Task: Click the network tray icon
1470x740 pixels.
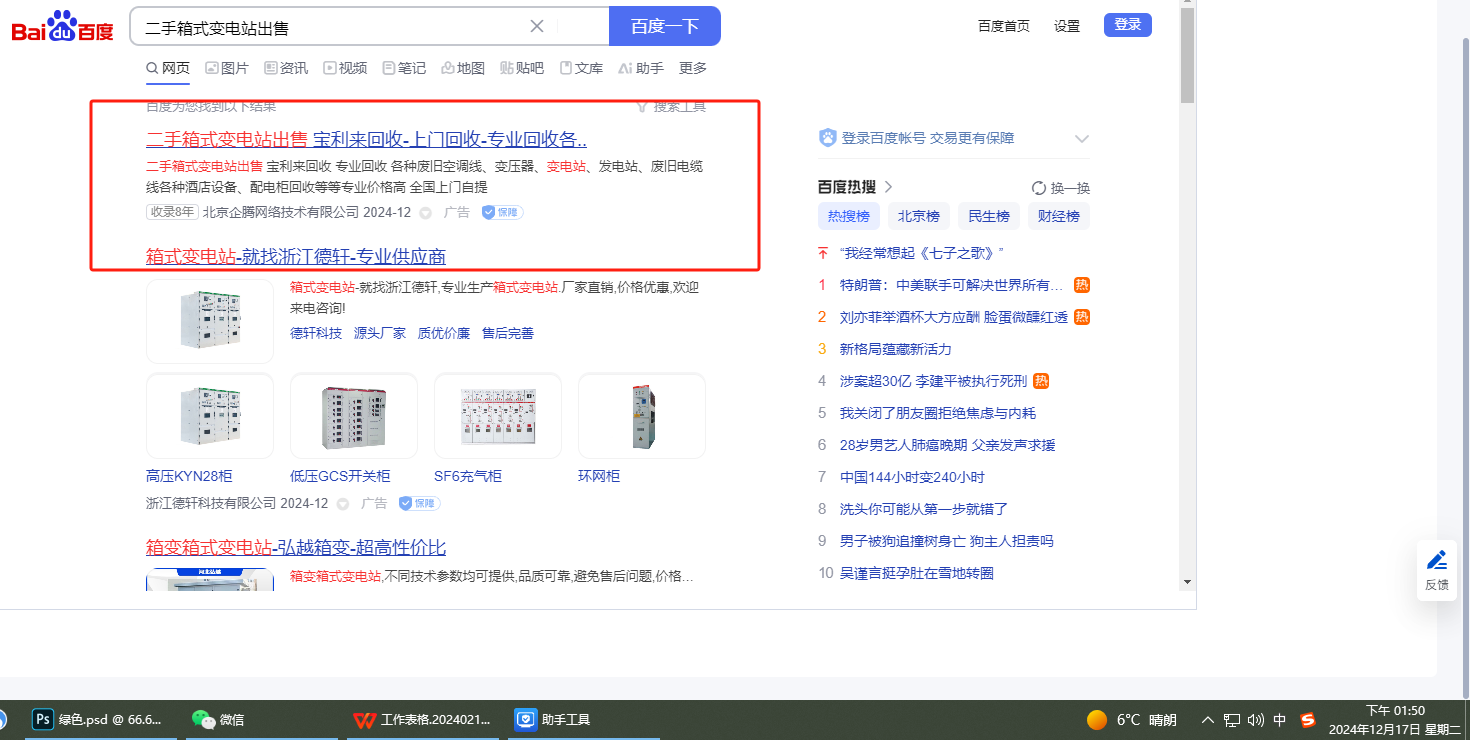Action: 1232,720
